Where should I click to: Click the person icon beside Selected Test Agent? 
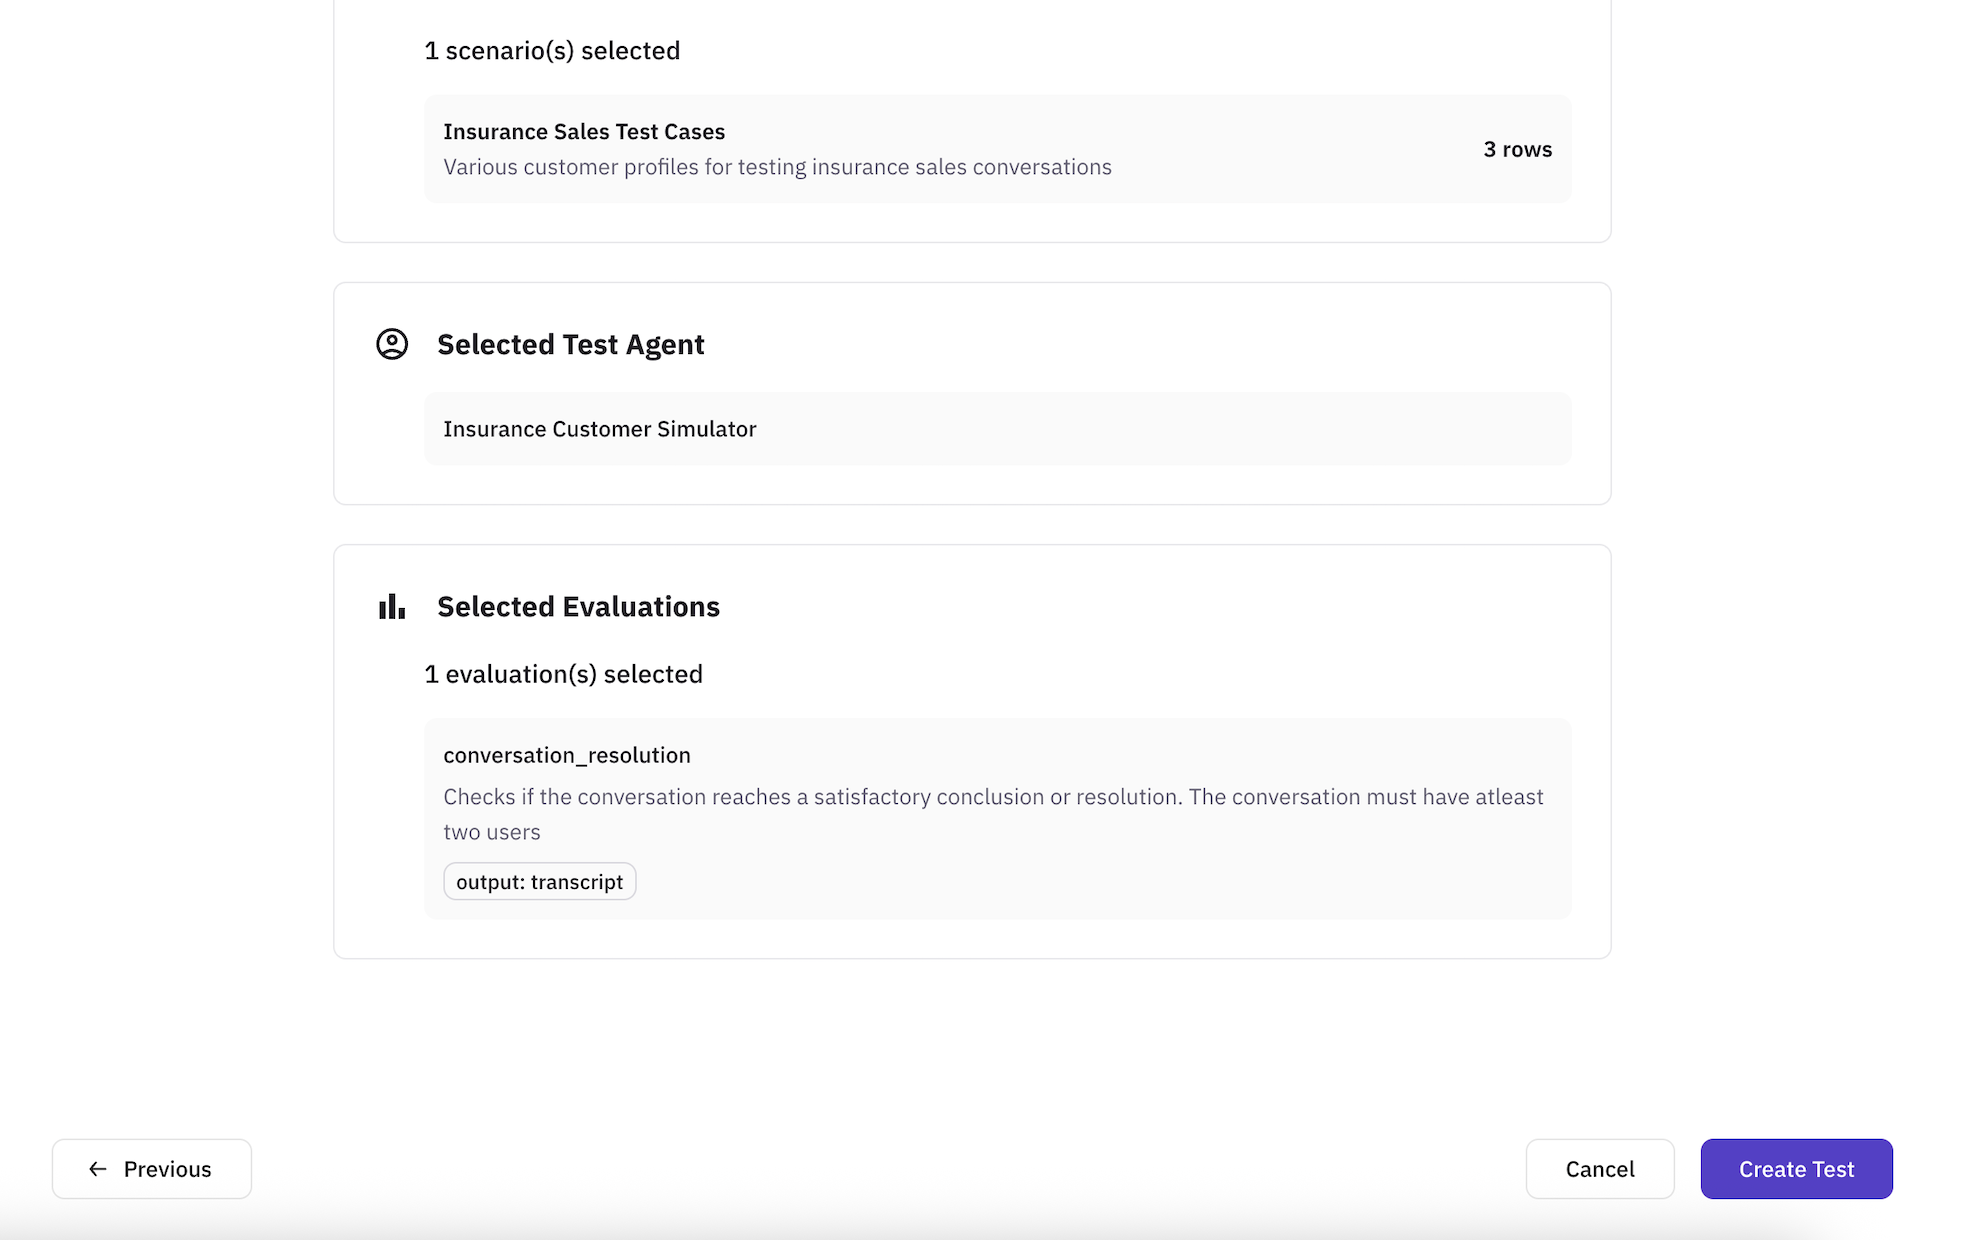coord(392,344)
